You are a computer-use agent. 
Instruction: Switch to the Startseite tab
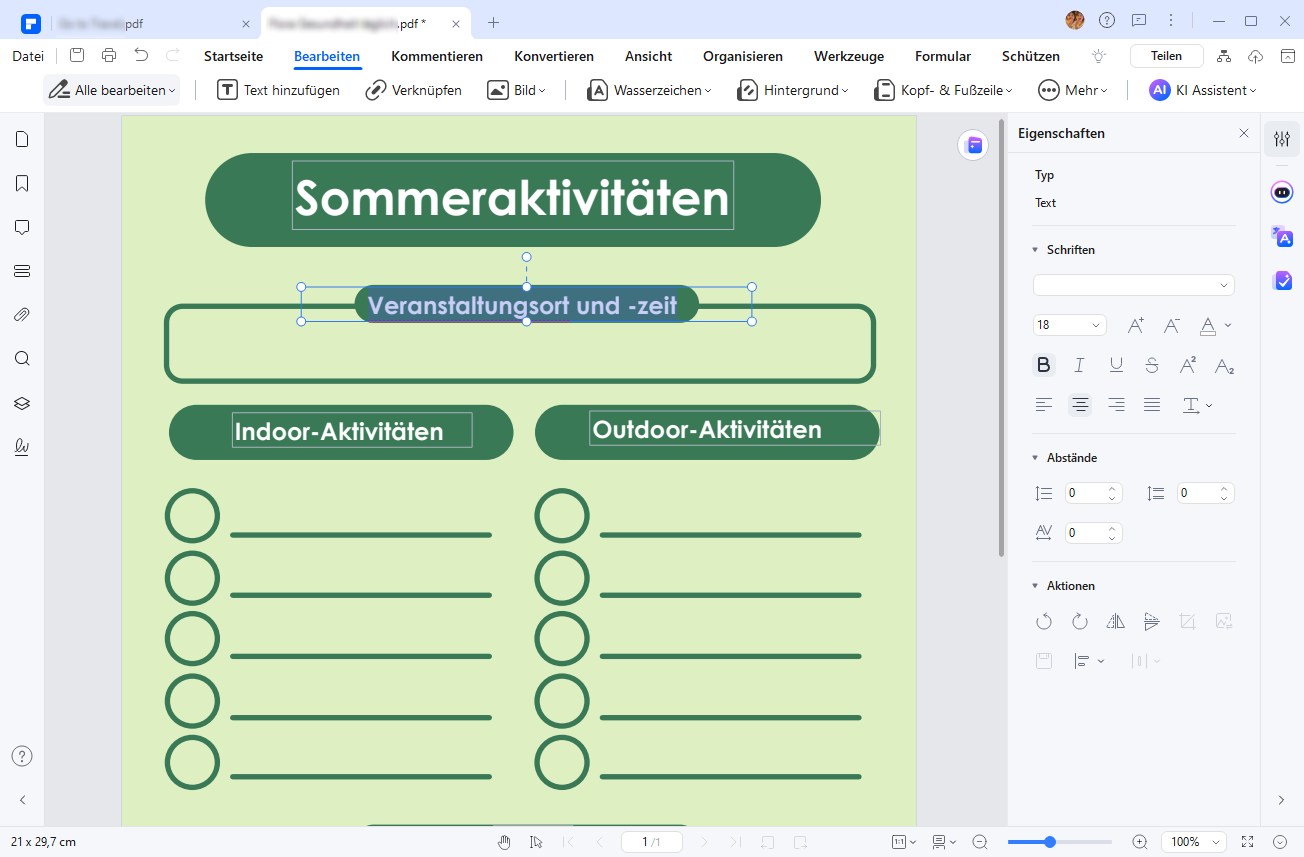pos(233,56)
